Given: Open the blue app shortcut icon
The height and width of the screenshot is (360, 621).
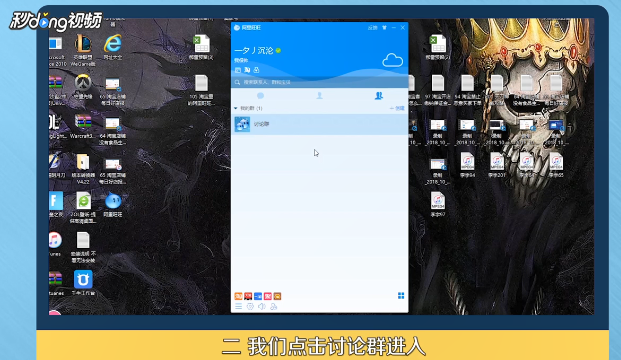Looking at the screenshot, I should click(x=258, y=296).
